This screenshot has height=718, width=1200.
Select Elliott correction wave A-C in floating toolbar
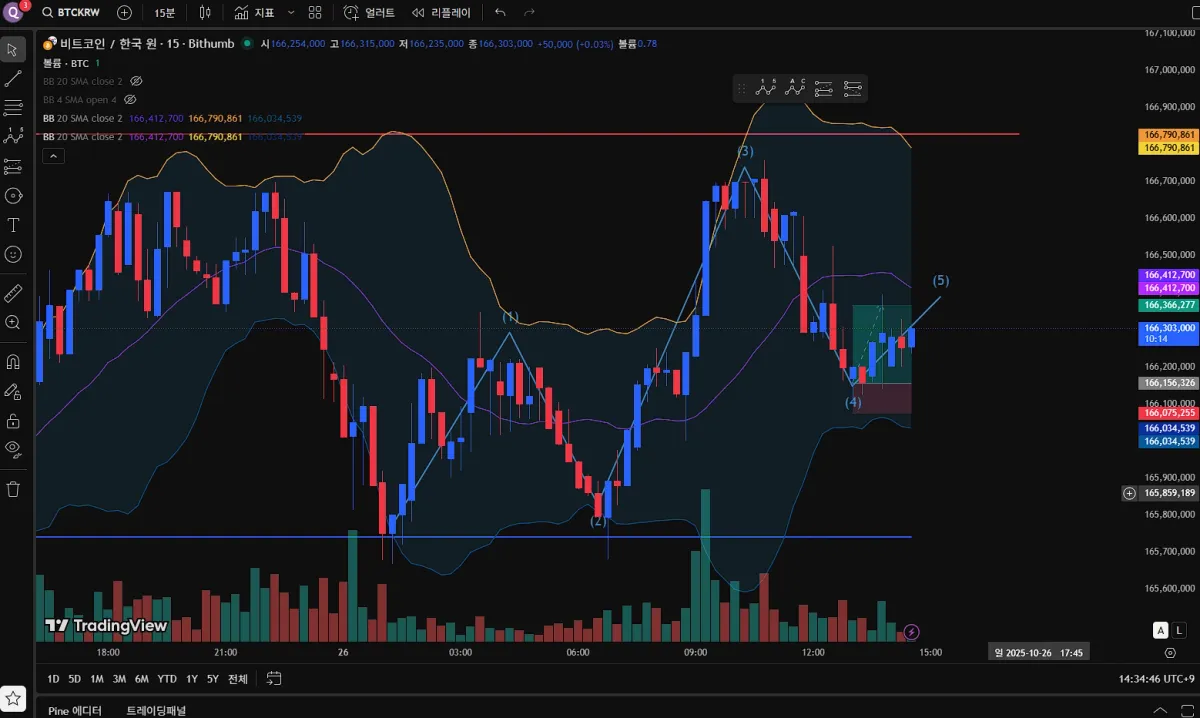point(795,89)
